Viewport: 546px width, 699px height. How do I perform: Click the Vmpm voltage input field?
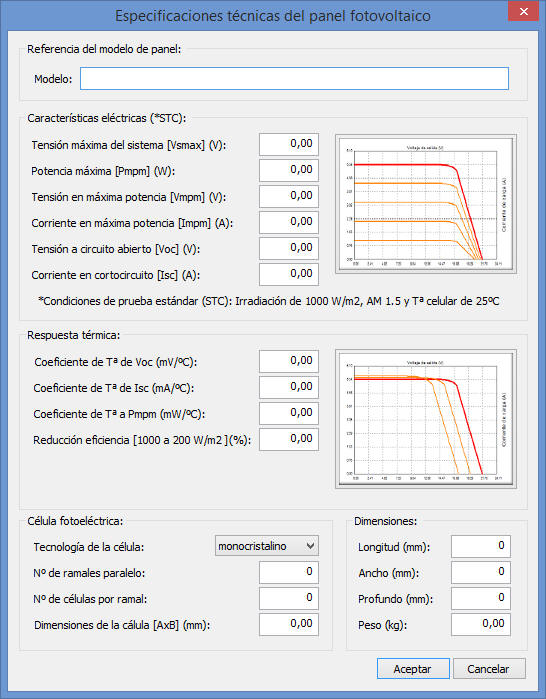click(x=289, y=197)
